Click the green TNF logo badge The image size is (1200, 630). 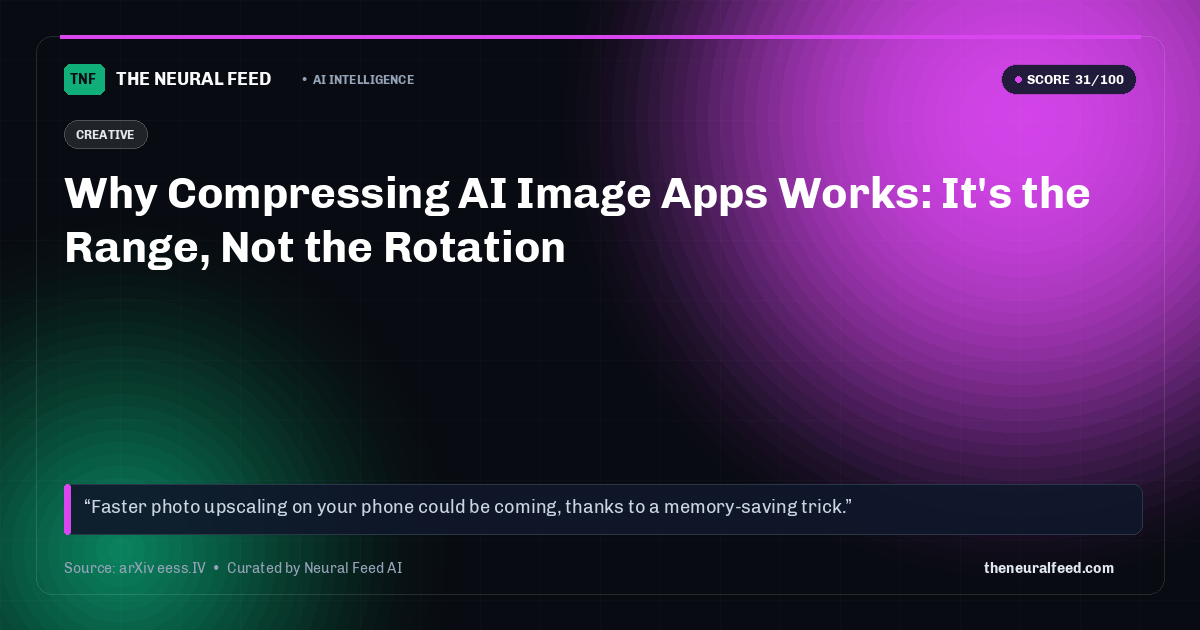(x=84, y=79)
